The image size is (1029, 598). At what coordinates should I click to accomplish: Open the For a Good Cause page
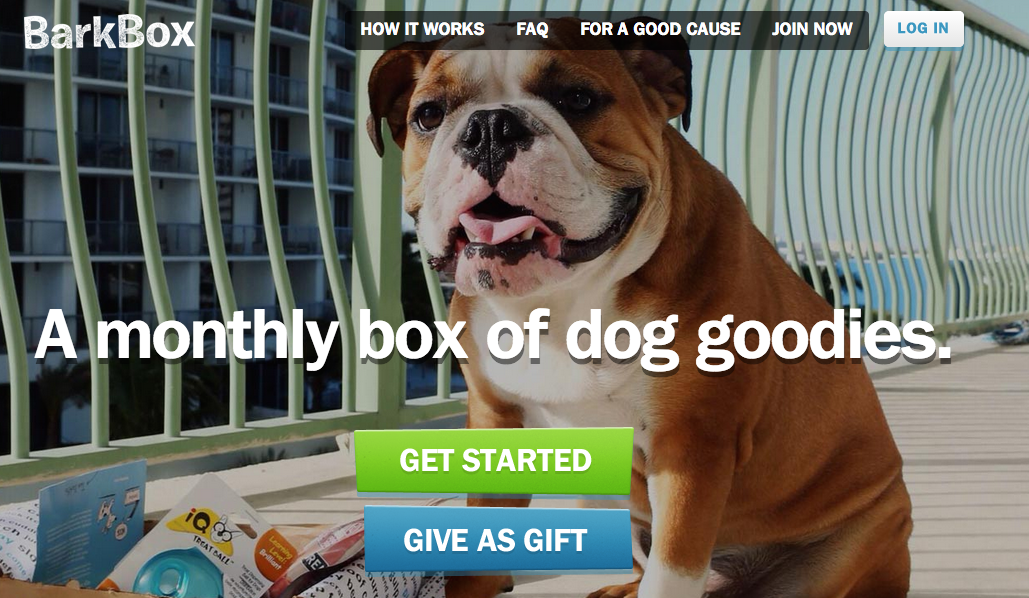[x=660, y=29]
